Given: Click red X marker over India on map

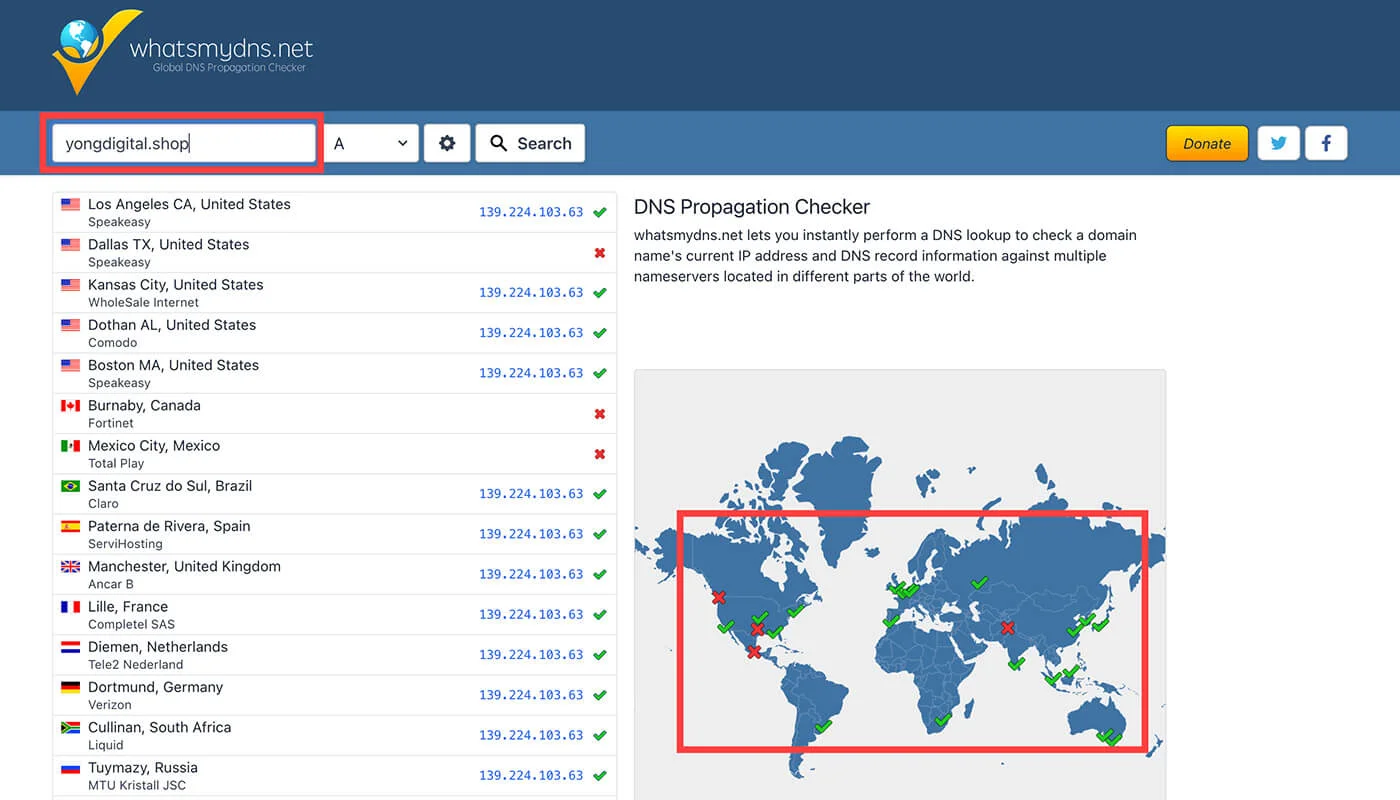Looking at the screenshot, I should [1008, 628].
